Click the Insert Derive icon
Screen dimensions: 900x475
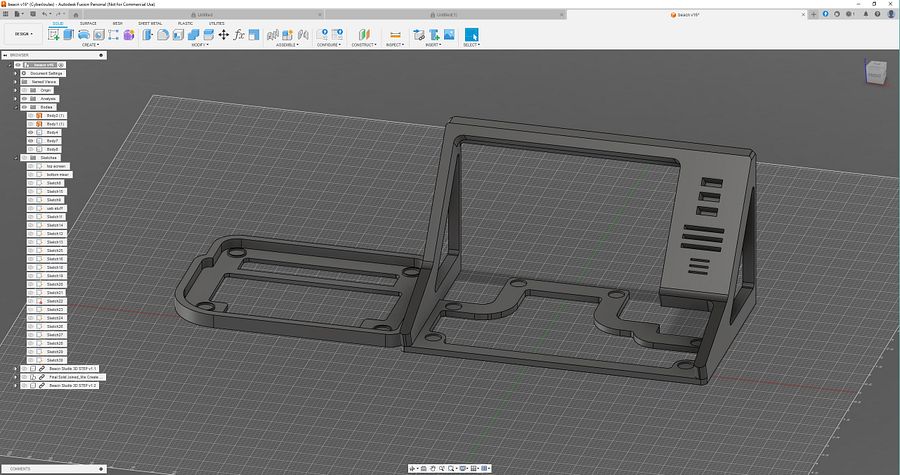(419, 35)
